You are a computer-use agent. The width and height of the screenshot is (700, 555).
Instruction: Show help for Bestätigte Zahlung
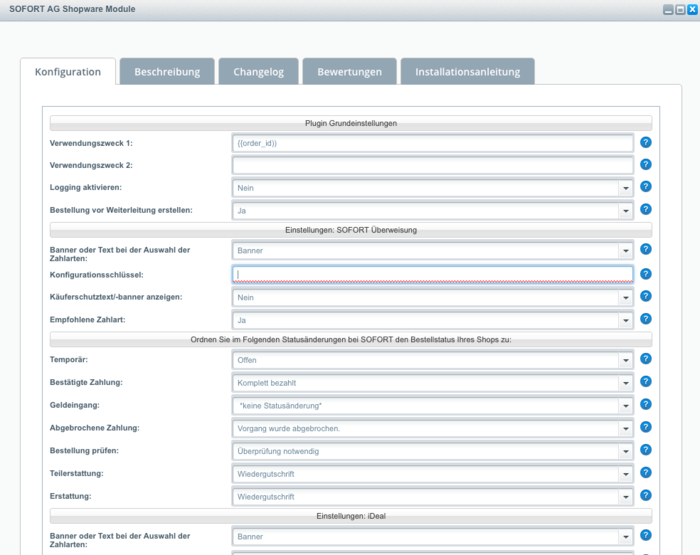coord(646,381)
